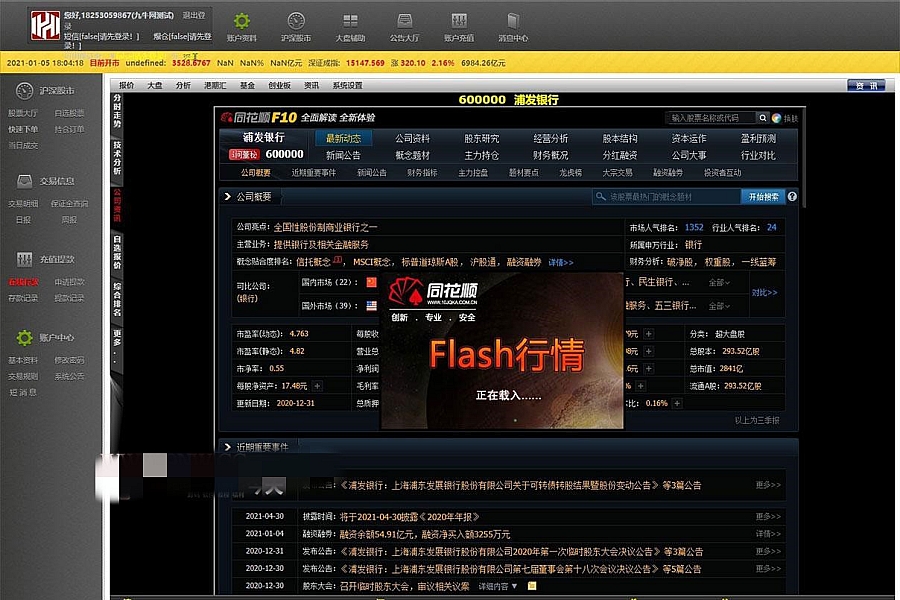
Task: Open the 创业板 menu
Action: (x=279, y=86)
